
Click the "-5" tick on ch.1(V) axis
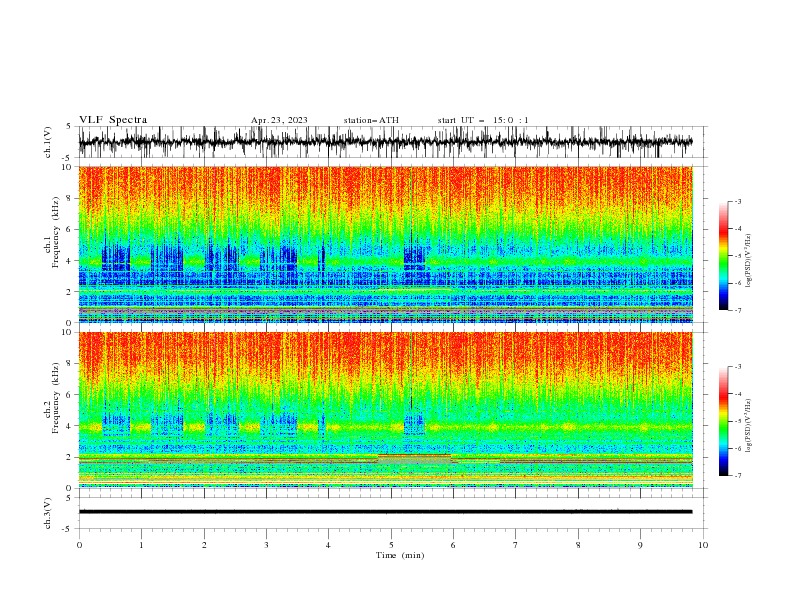click(x=68, y=158)
